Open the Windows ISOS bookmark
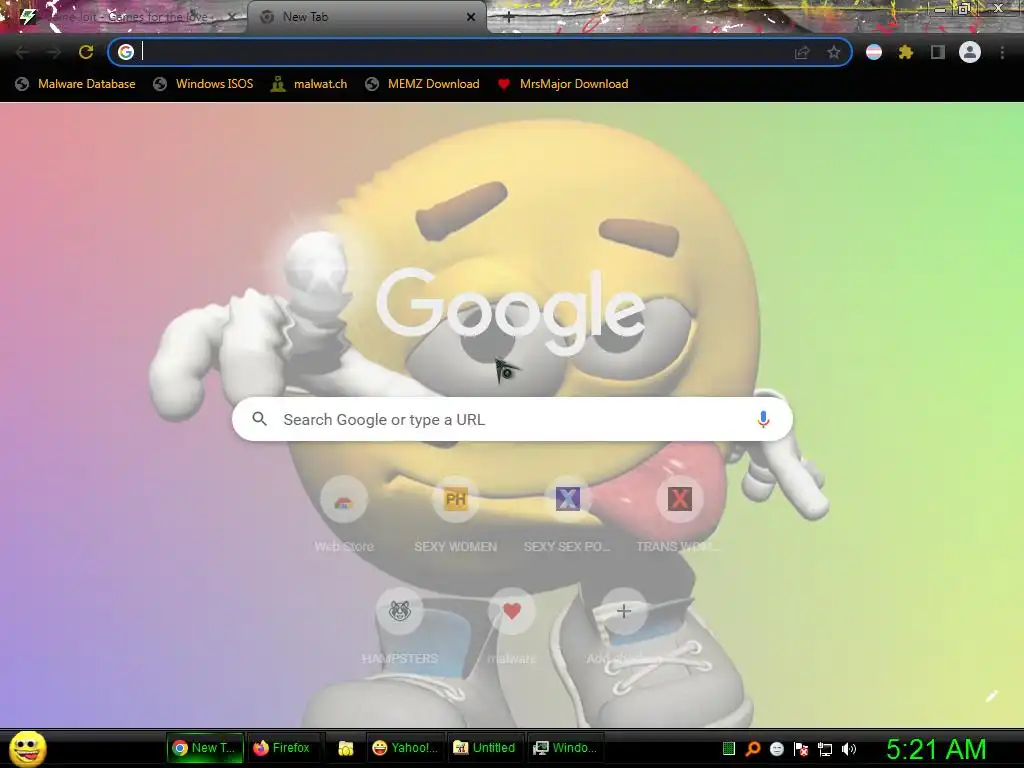This screenshot has width=1024, height=768. pyautogui.click(x=203, y=84)
